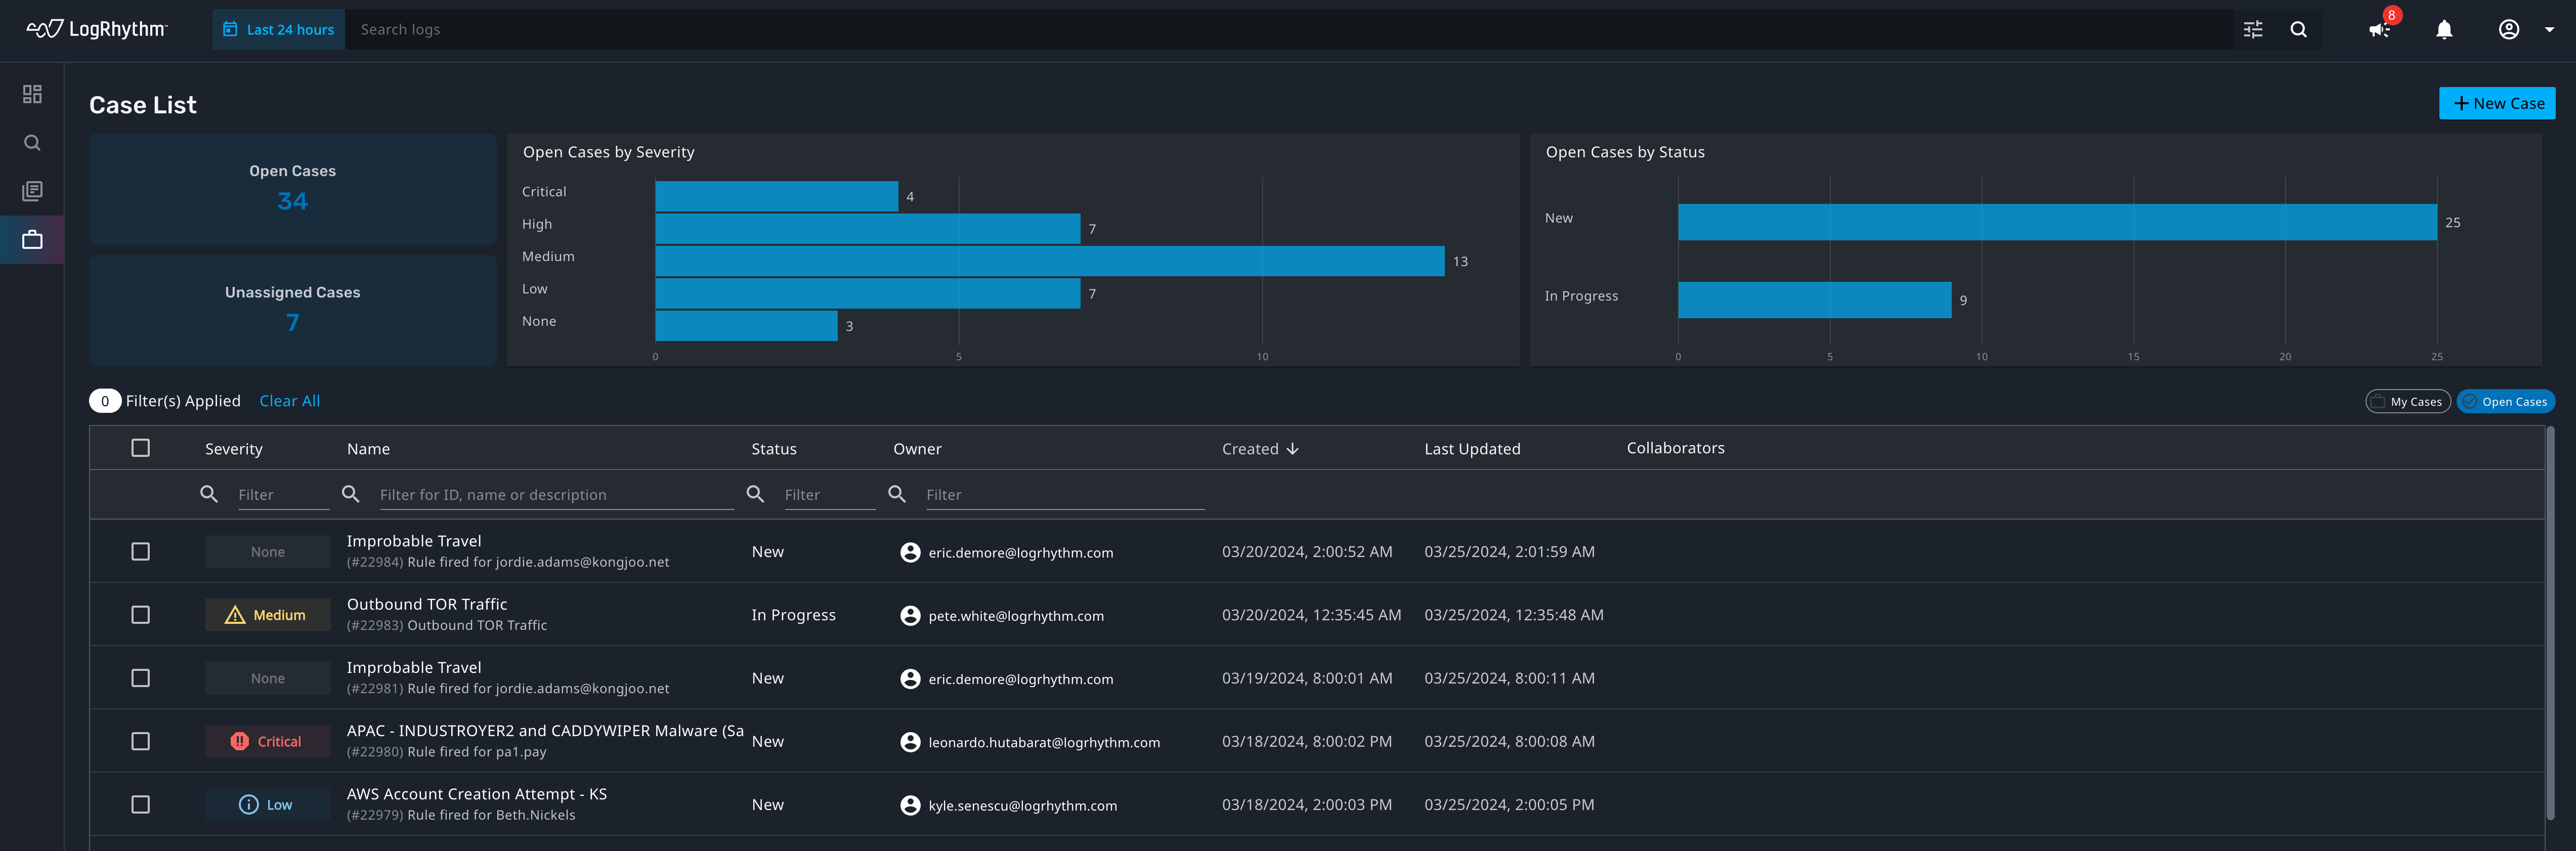Click the Collaborators column header
Image resolution: width=2576 pixels, height=851 pixels.
point(1675,448)
